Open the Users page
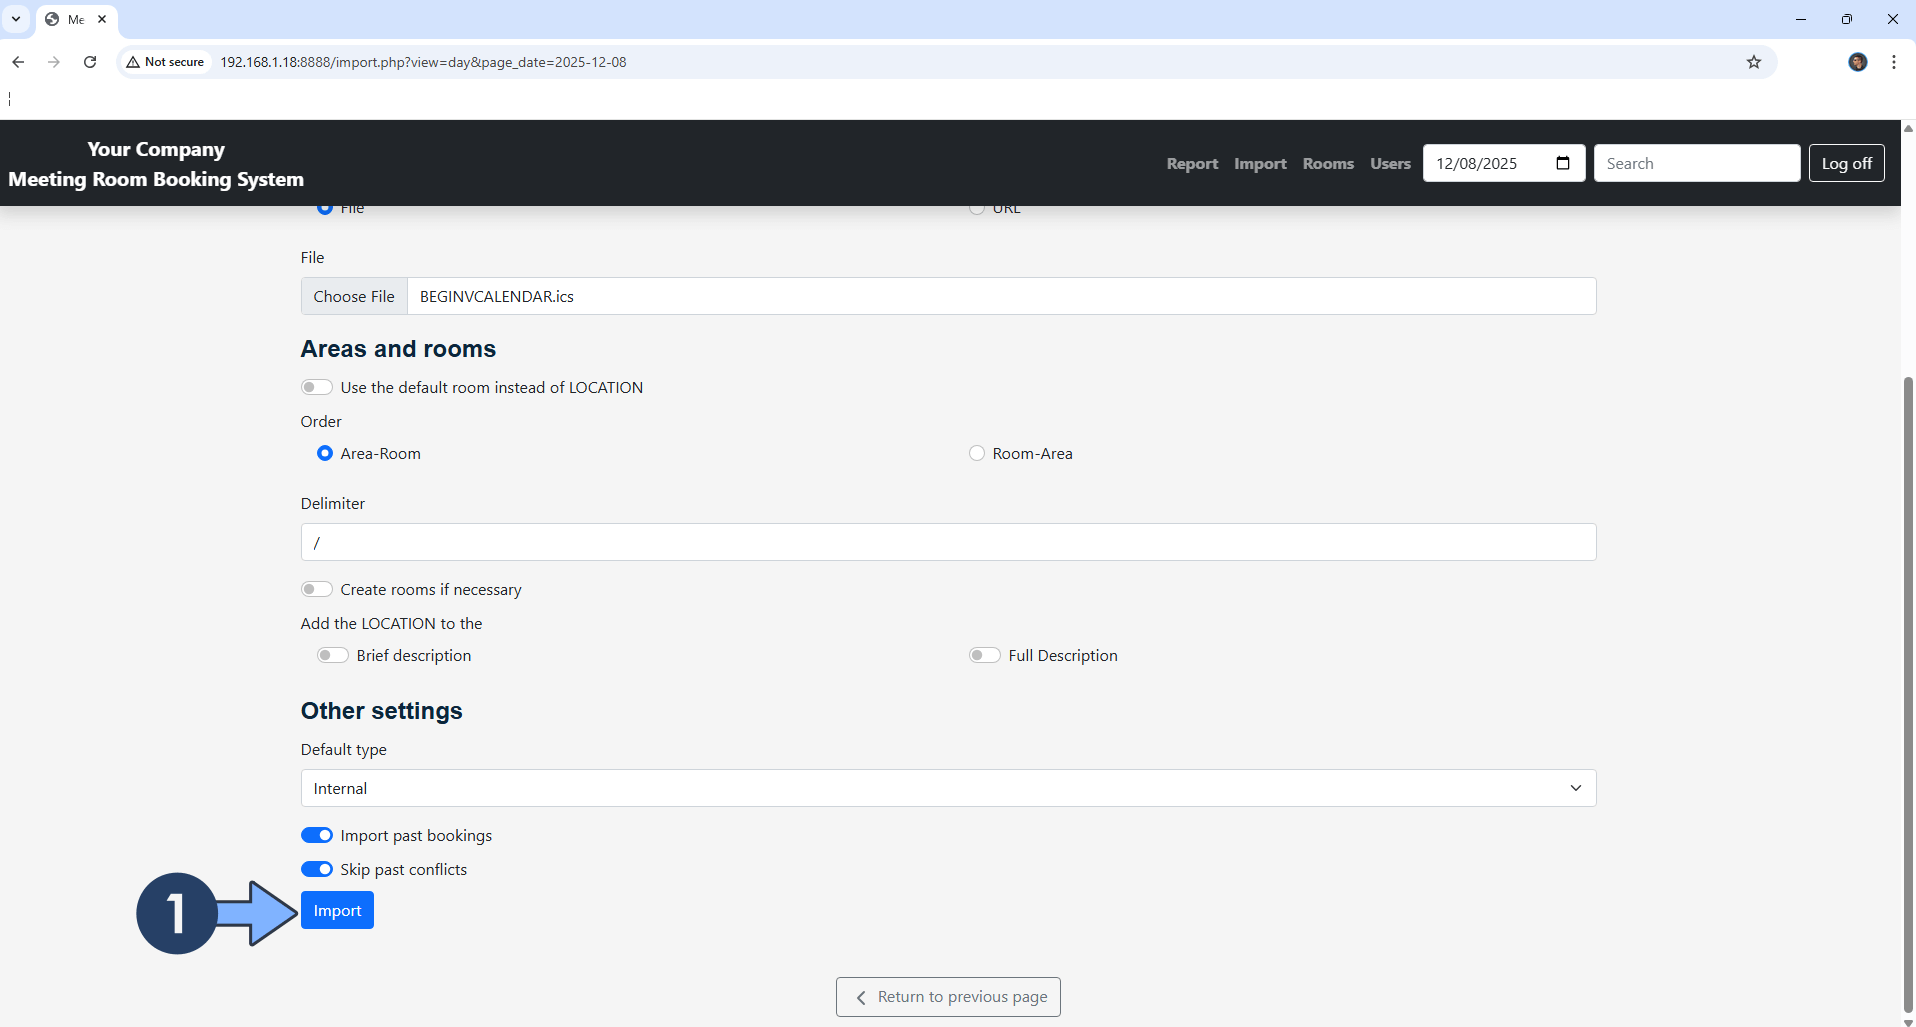Viewport: 1916px width, 1027px height. (x=1390, y=163)
